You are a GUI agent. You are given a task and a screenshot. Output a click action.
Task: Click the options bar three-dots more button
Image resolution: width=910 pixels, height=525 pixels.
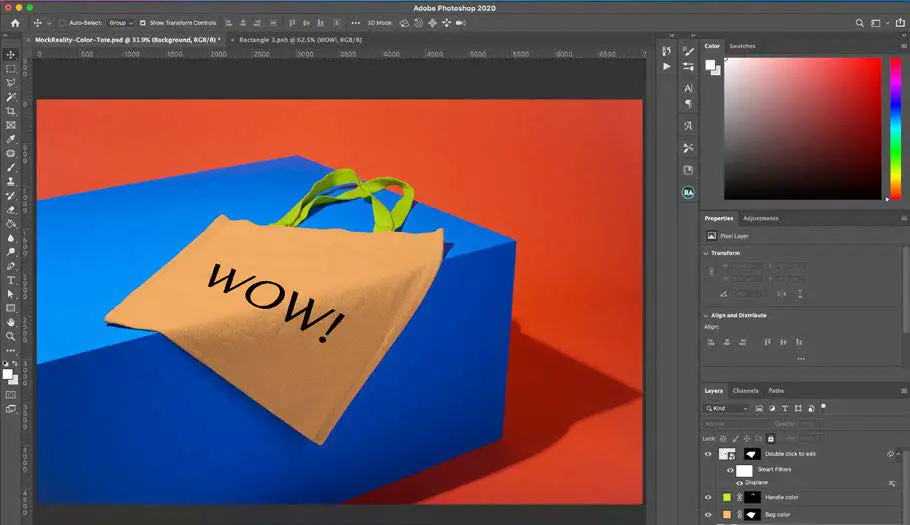tap(355, 23)
